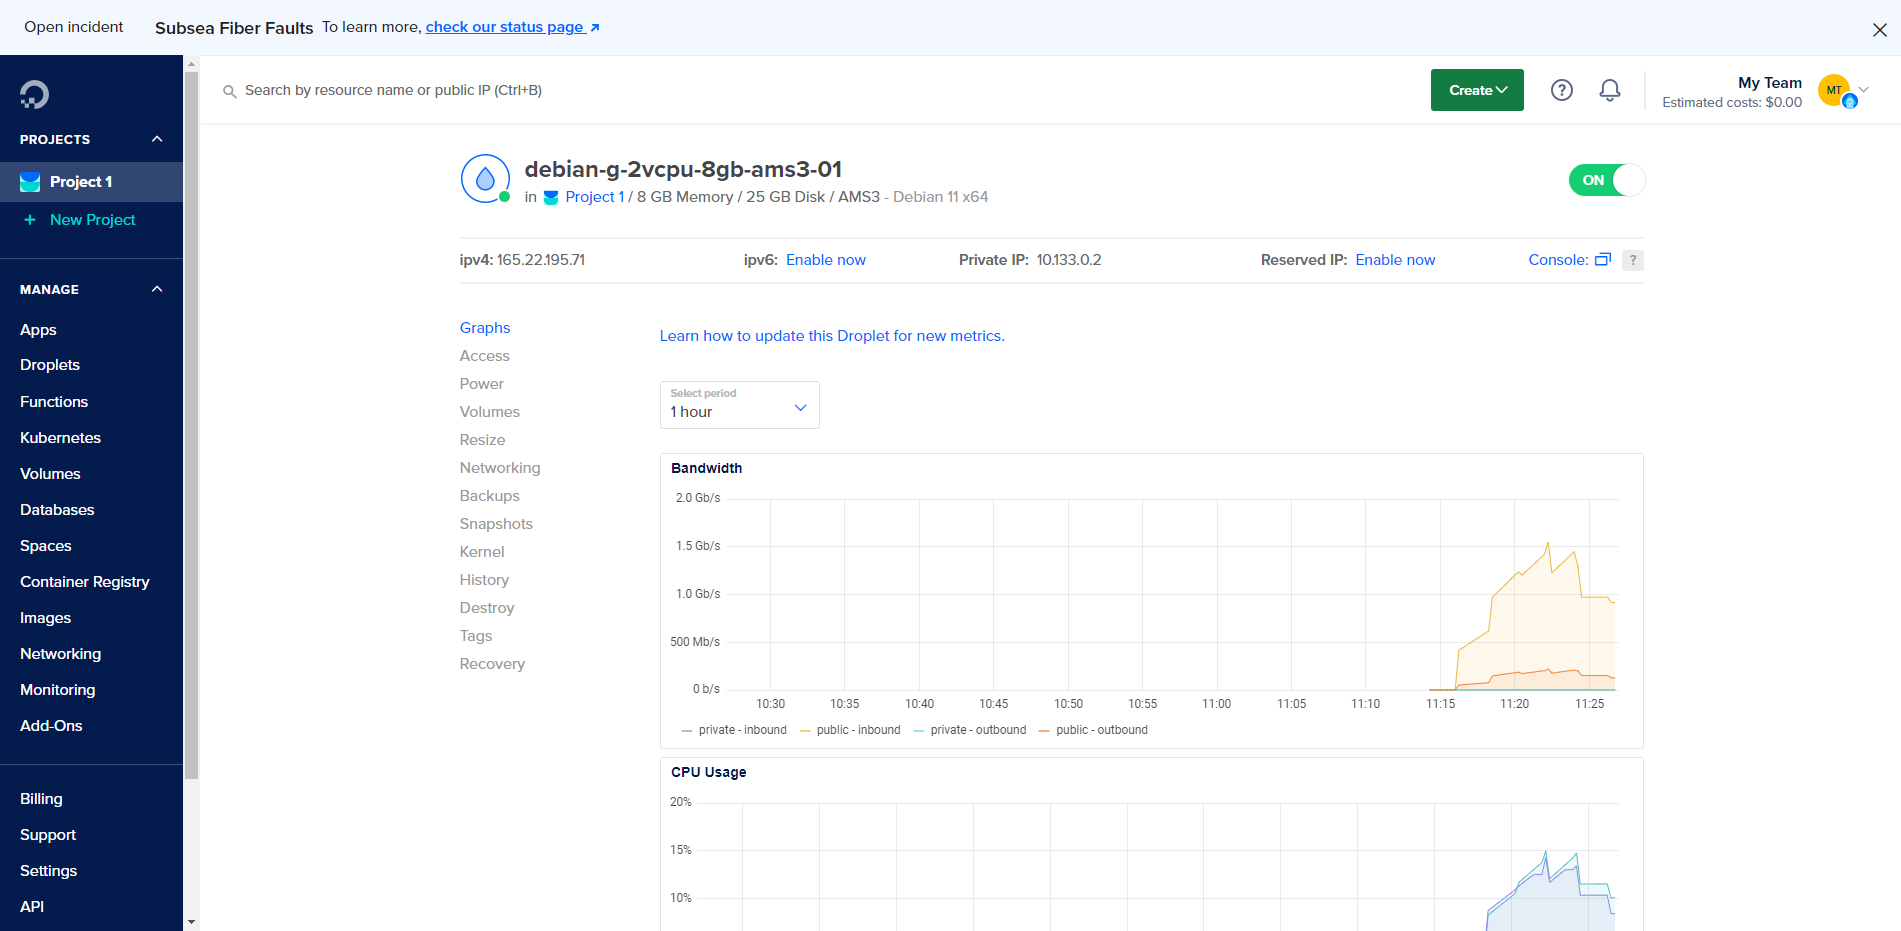This screenshot has width=1901, height=931.
Task: Toggle the Droplet ON power switch
Action: 1606,180
